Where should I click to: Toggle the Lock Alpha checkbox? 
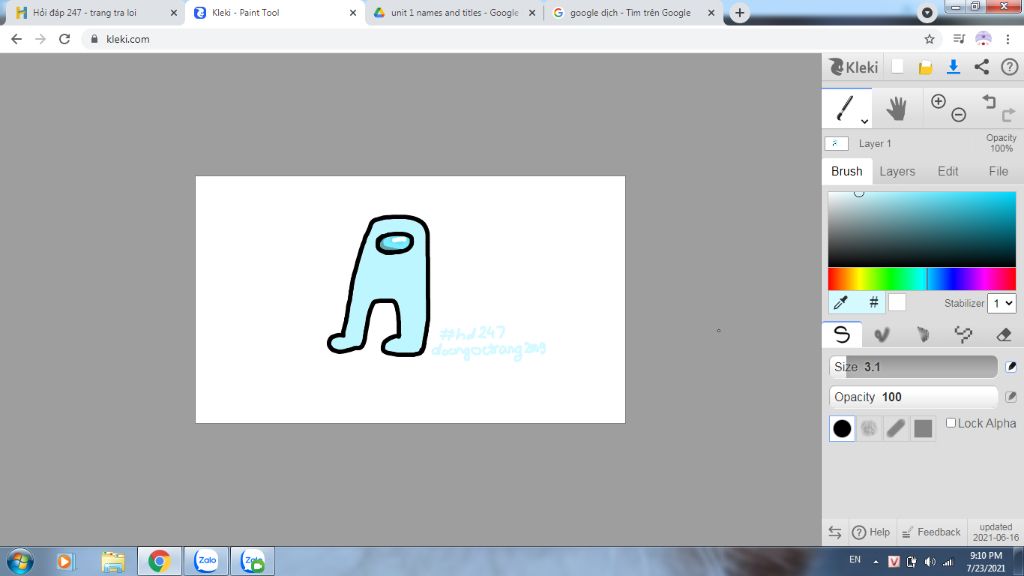(x=951, y=423)
